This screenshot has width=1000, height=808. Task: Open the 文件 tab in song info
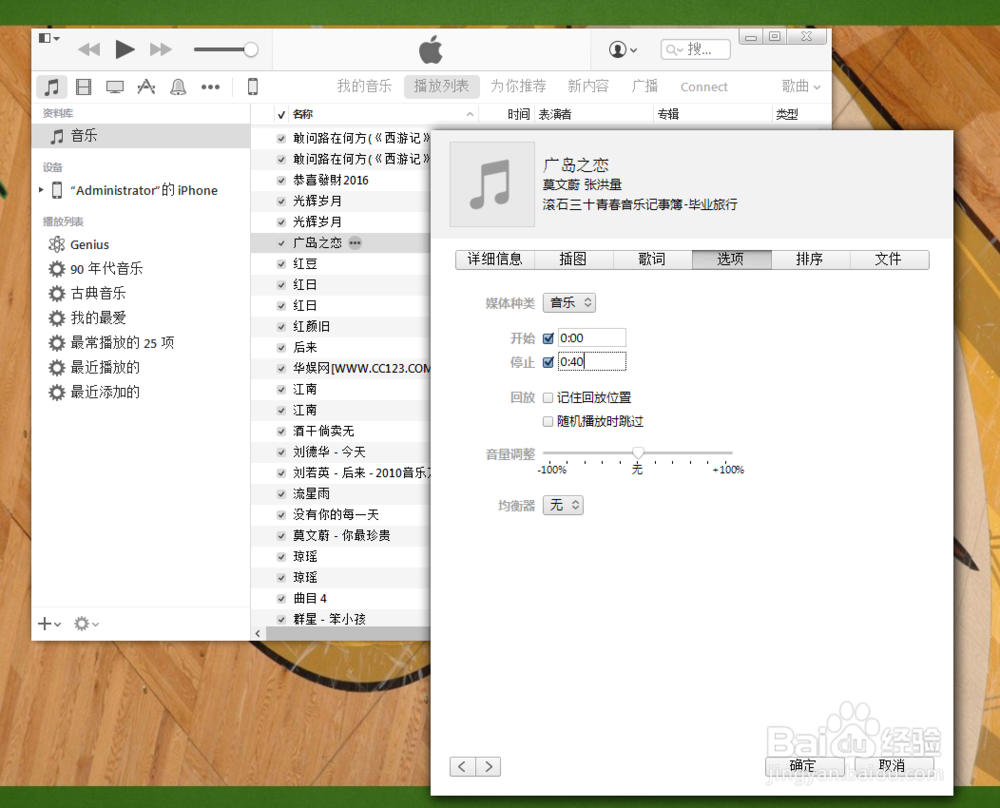click(888, 259)
